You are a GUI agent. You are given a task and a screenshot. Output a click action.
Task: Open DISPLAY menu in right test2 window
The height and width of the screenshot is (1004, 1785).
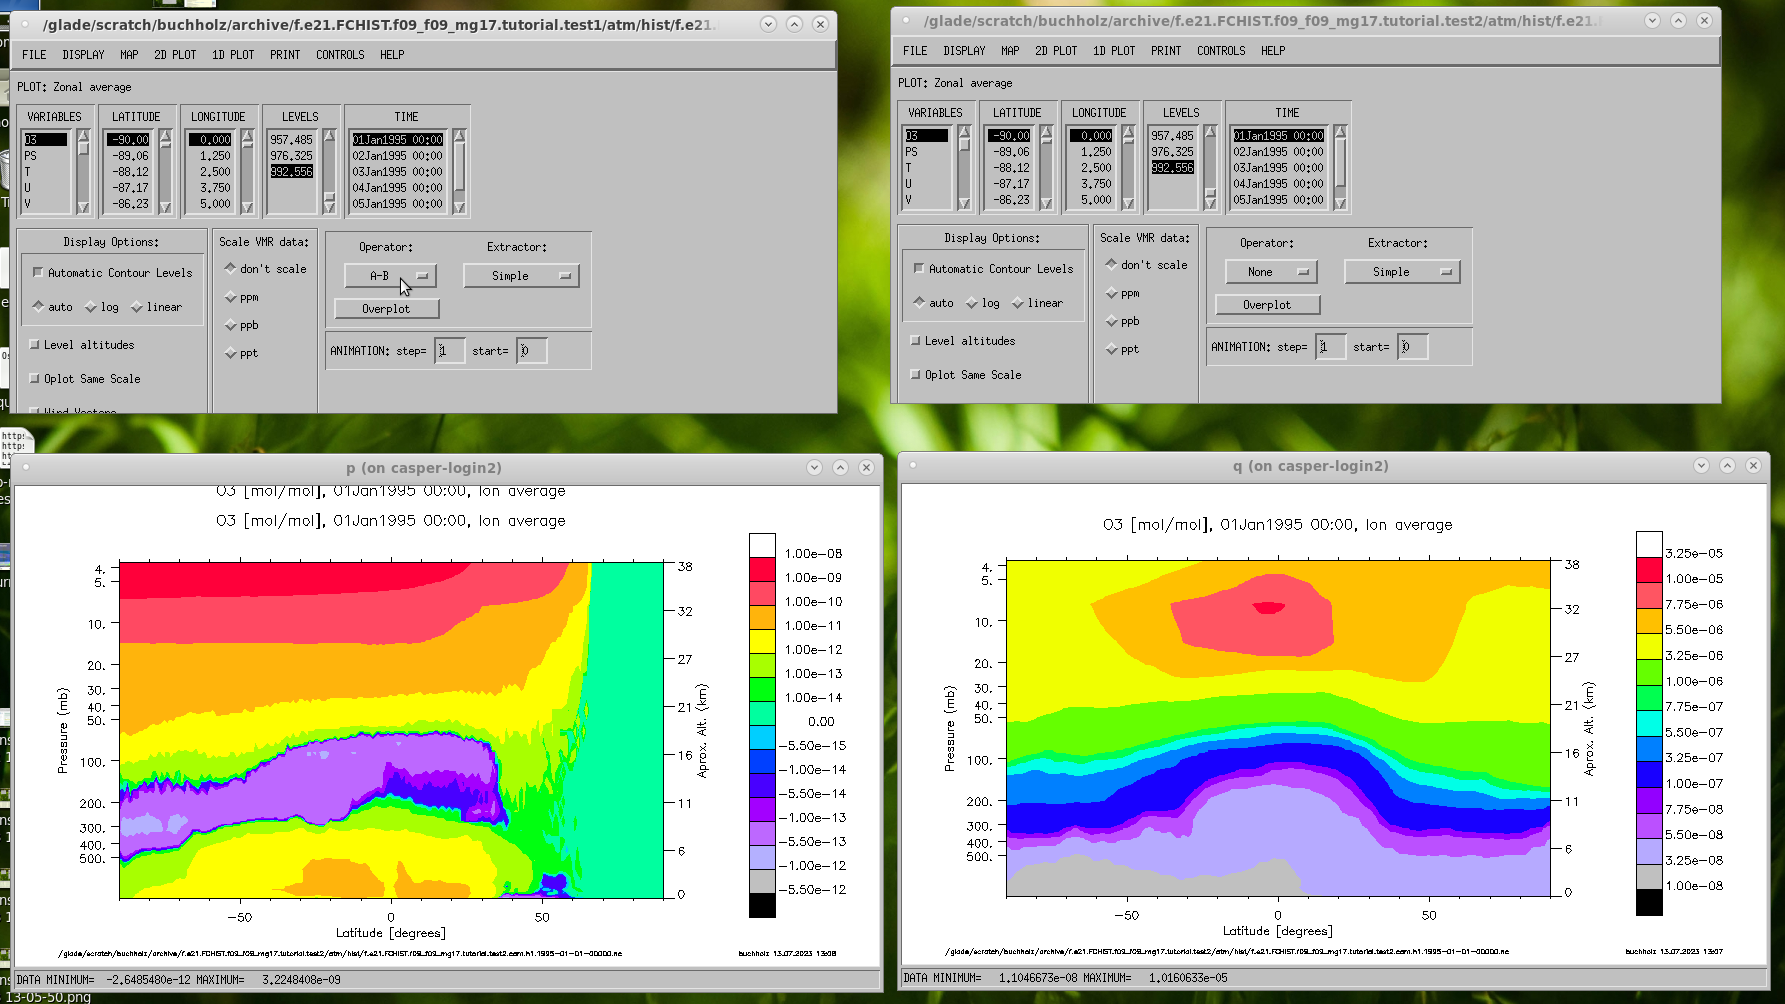964,51
